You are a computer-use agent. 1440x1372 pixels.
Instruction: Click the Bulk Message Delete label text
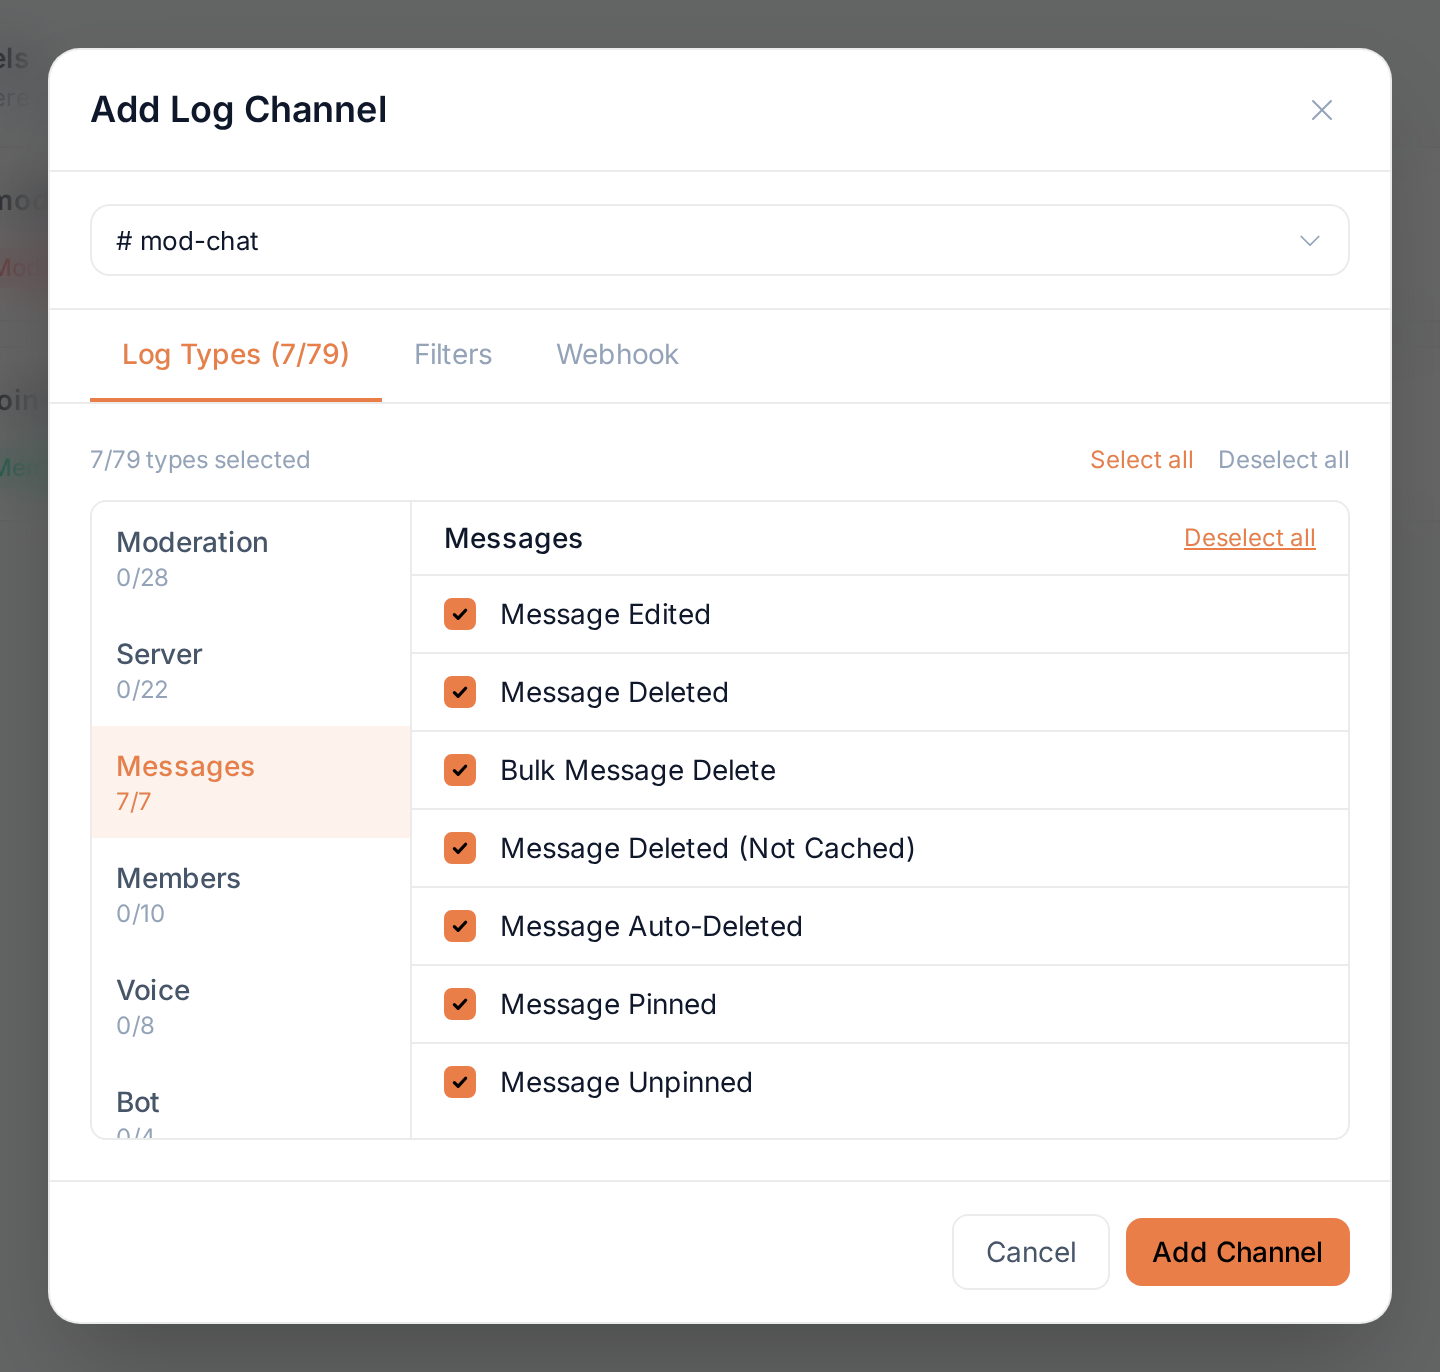638,770
